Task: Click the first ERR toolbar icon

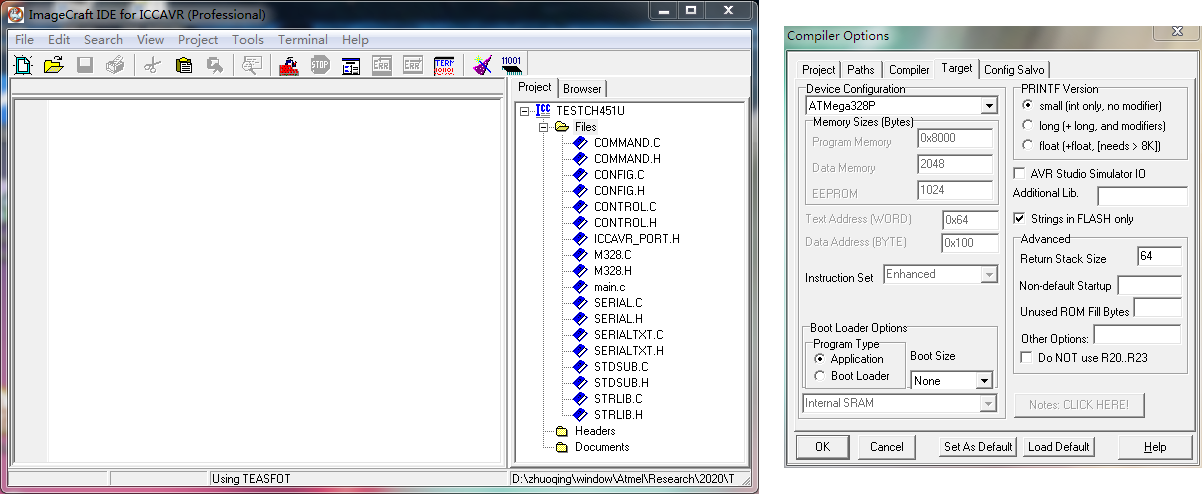Action: click(x=382, y=66)
